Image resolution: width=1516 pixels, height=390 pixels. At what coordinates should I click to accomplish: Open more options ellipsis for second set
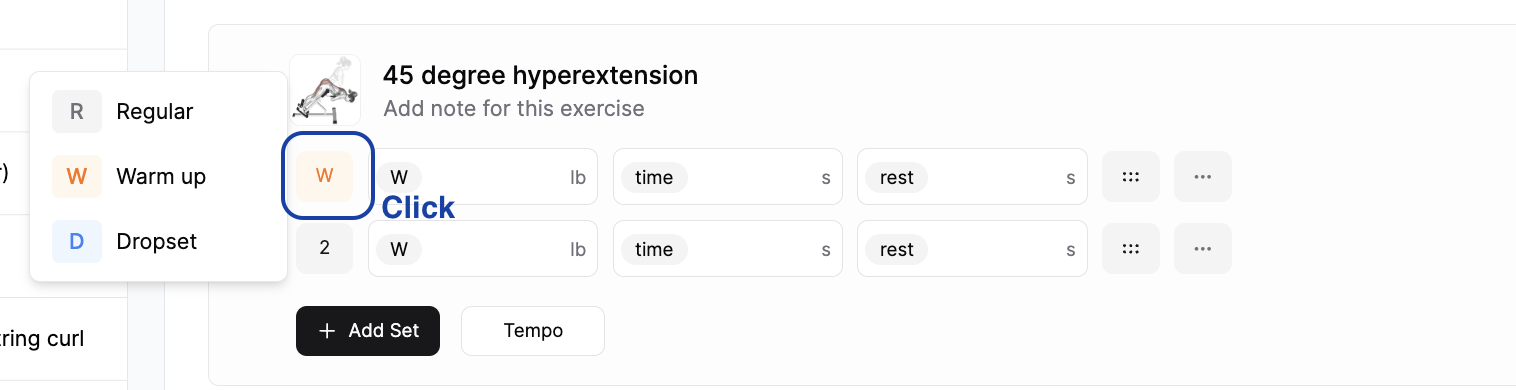click(x=1203, y=249)
